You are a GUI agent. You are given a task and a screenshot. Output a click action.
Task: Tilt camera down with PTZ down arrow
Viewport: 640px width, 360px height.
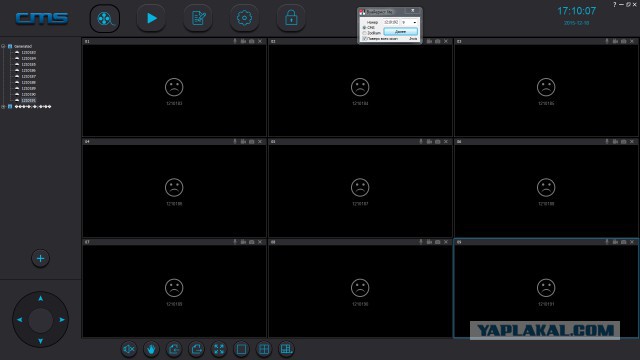point(40,341)
